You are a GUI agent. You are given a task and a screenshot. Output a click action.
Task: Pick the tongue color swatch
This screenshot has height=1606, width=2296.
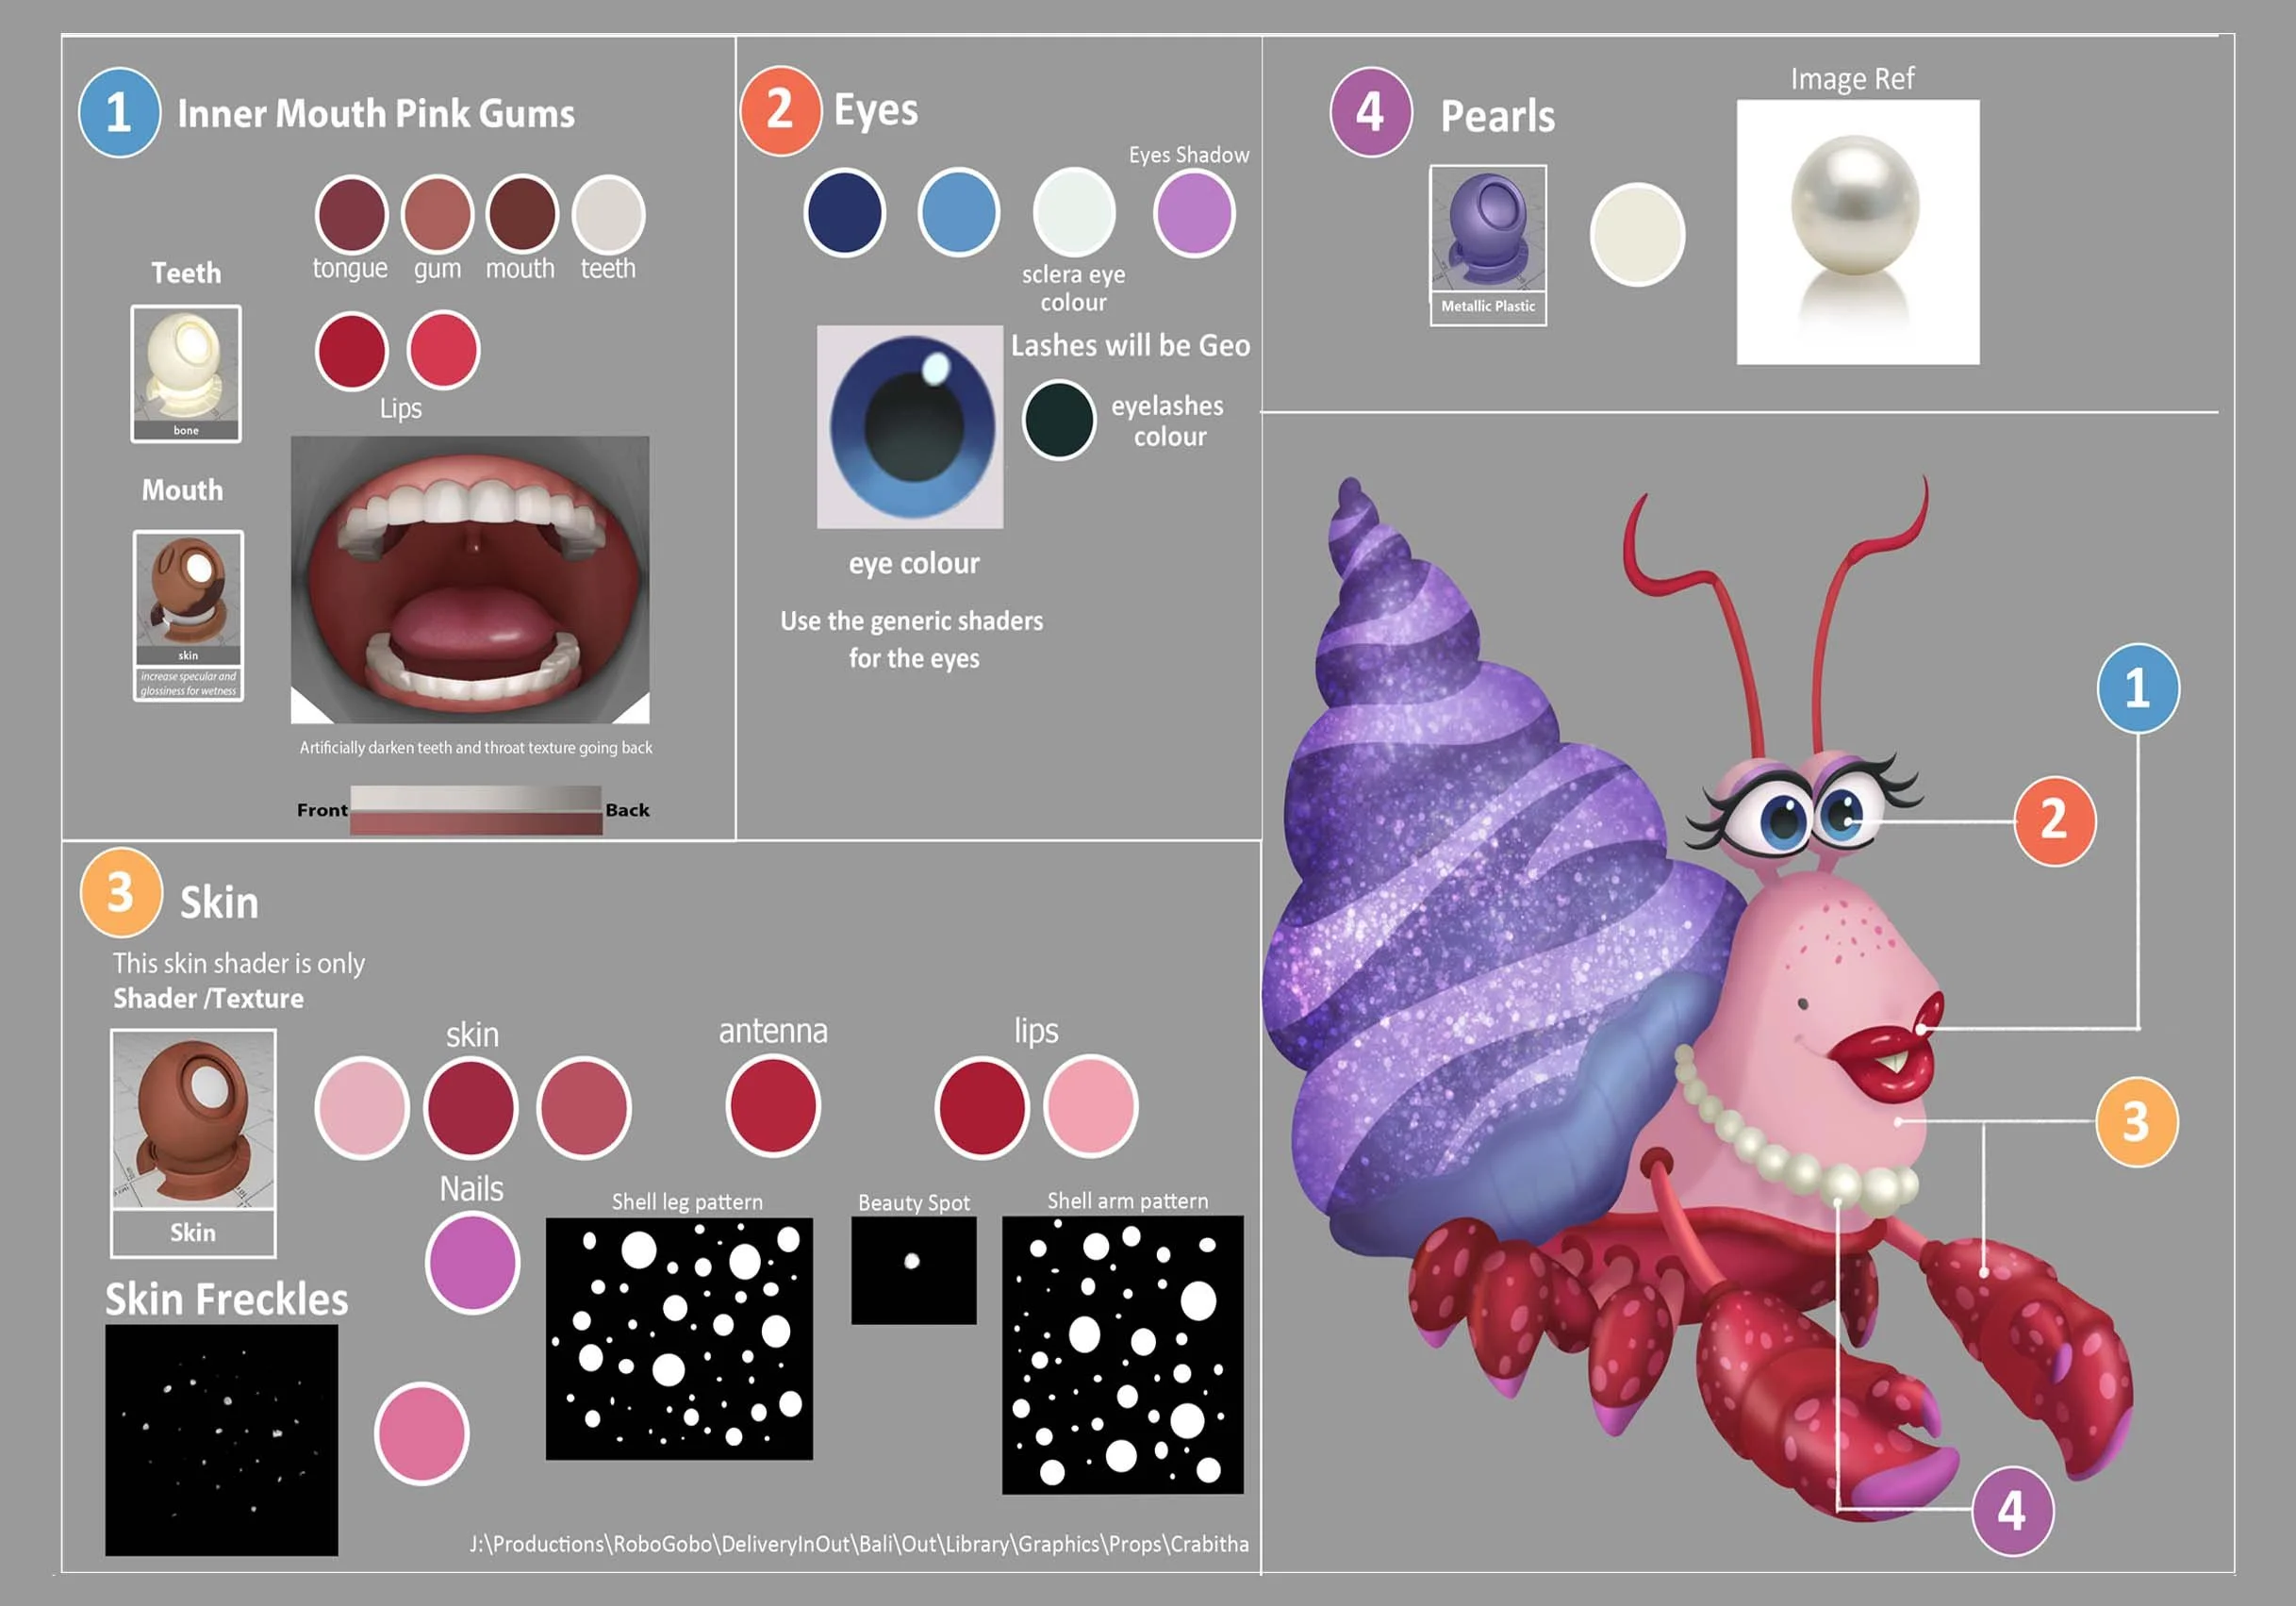(351, 213)
